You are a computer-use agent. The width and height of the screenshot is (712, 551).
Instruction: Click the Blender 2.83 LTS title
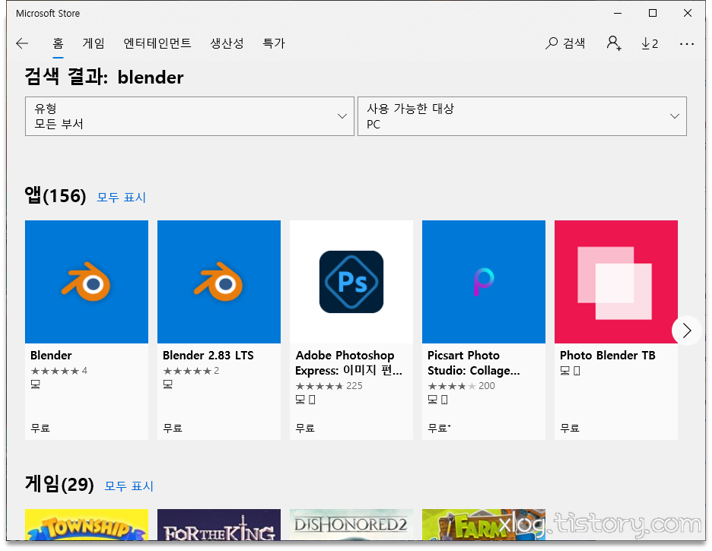point(208,355)
